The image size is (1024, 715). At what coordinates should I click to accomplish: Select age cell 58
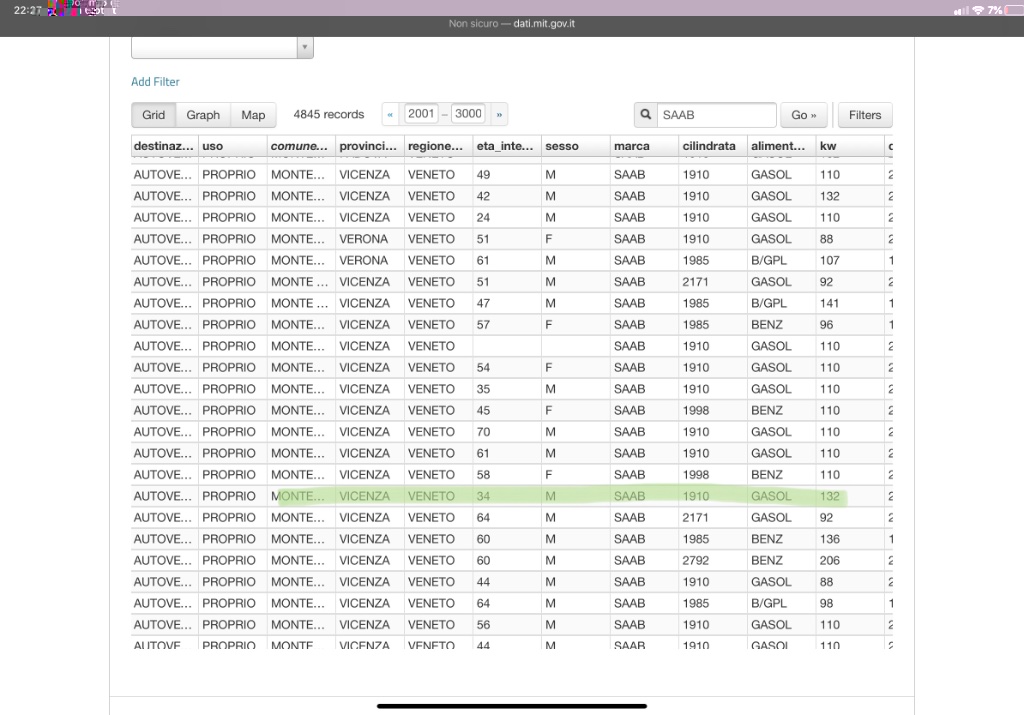(x=507, y=474)
